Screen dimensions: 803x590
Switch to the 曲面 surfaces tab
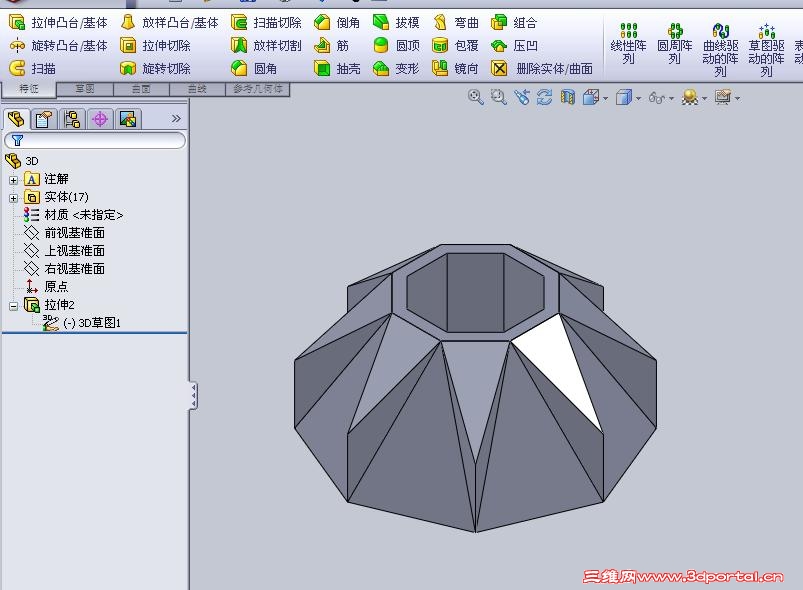[141, 89]
